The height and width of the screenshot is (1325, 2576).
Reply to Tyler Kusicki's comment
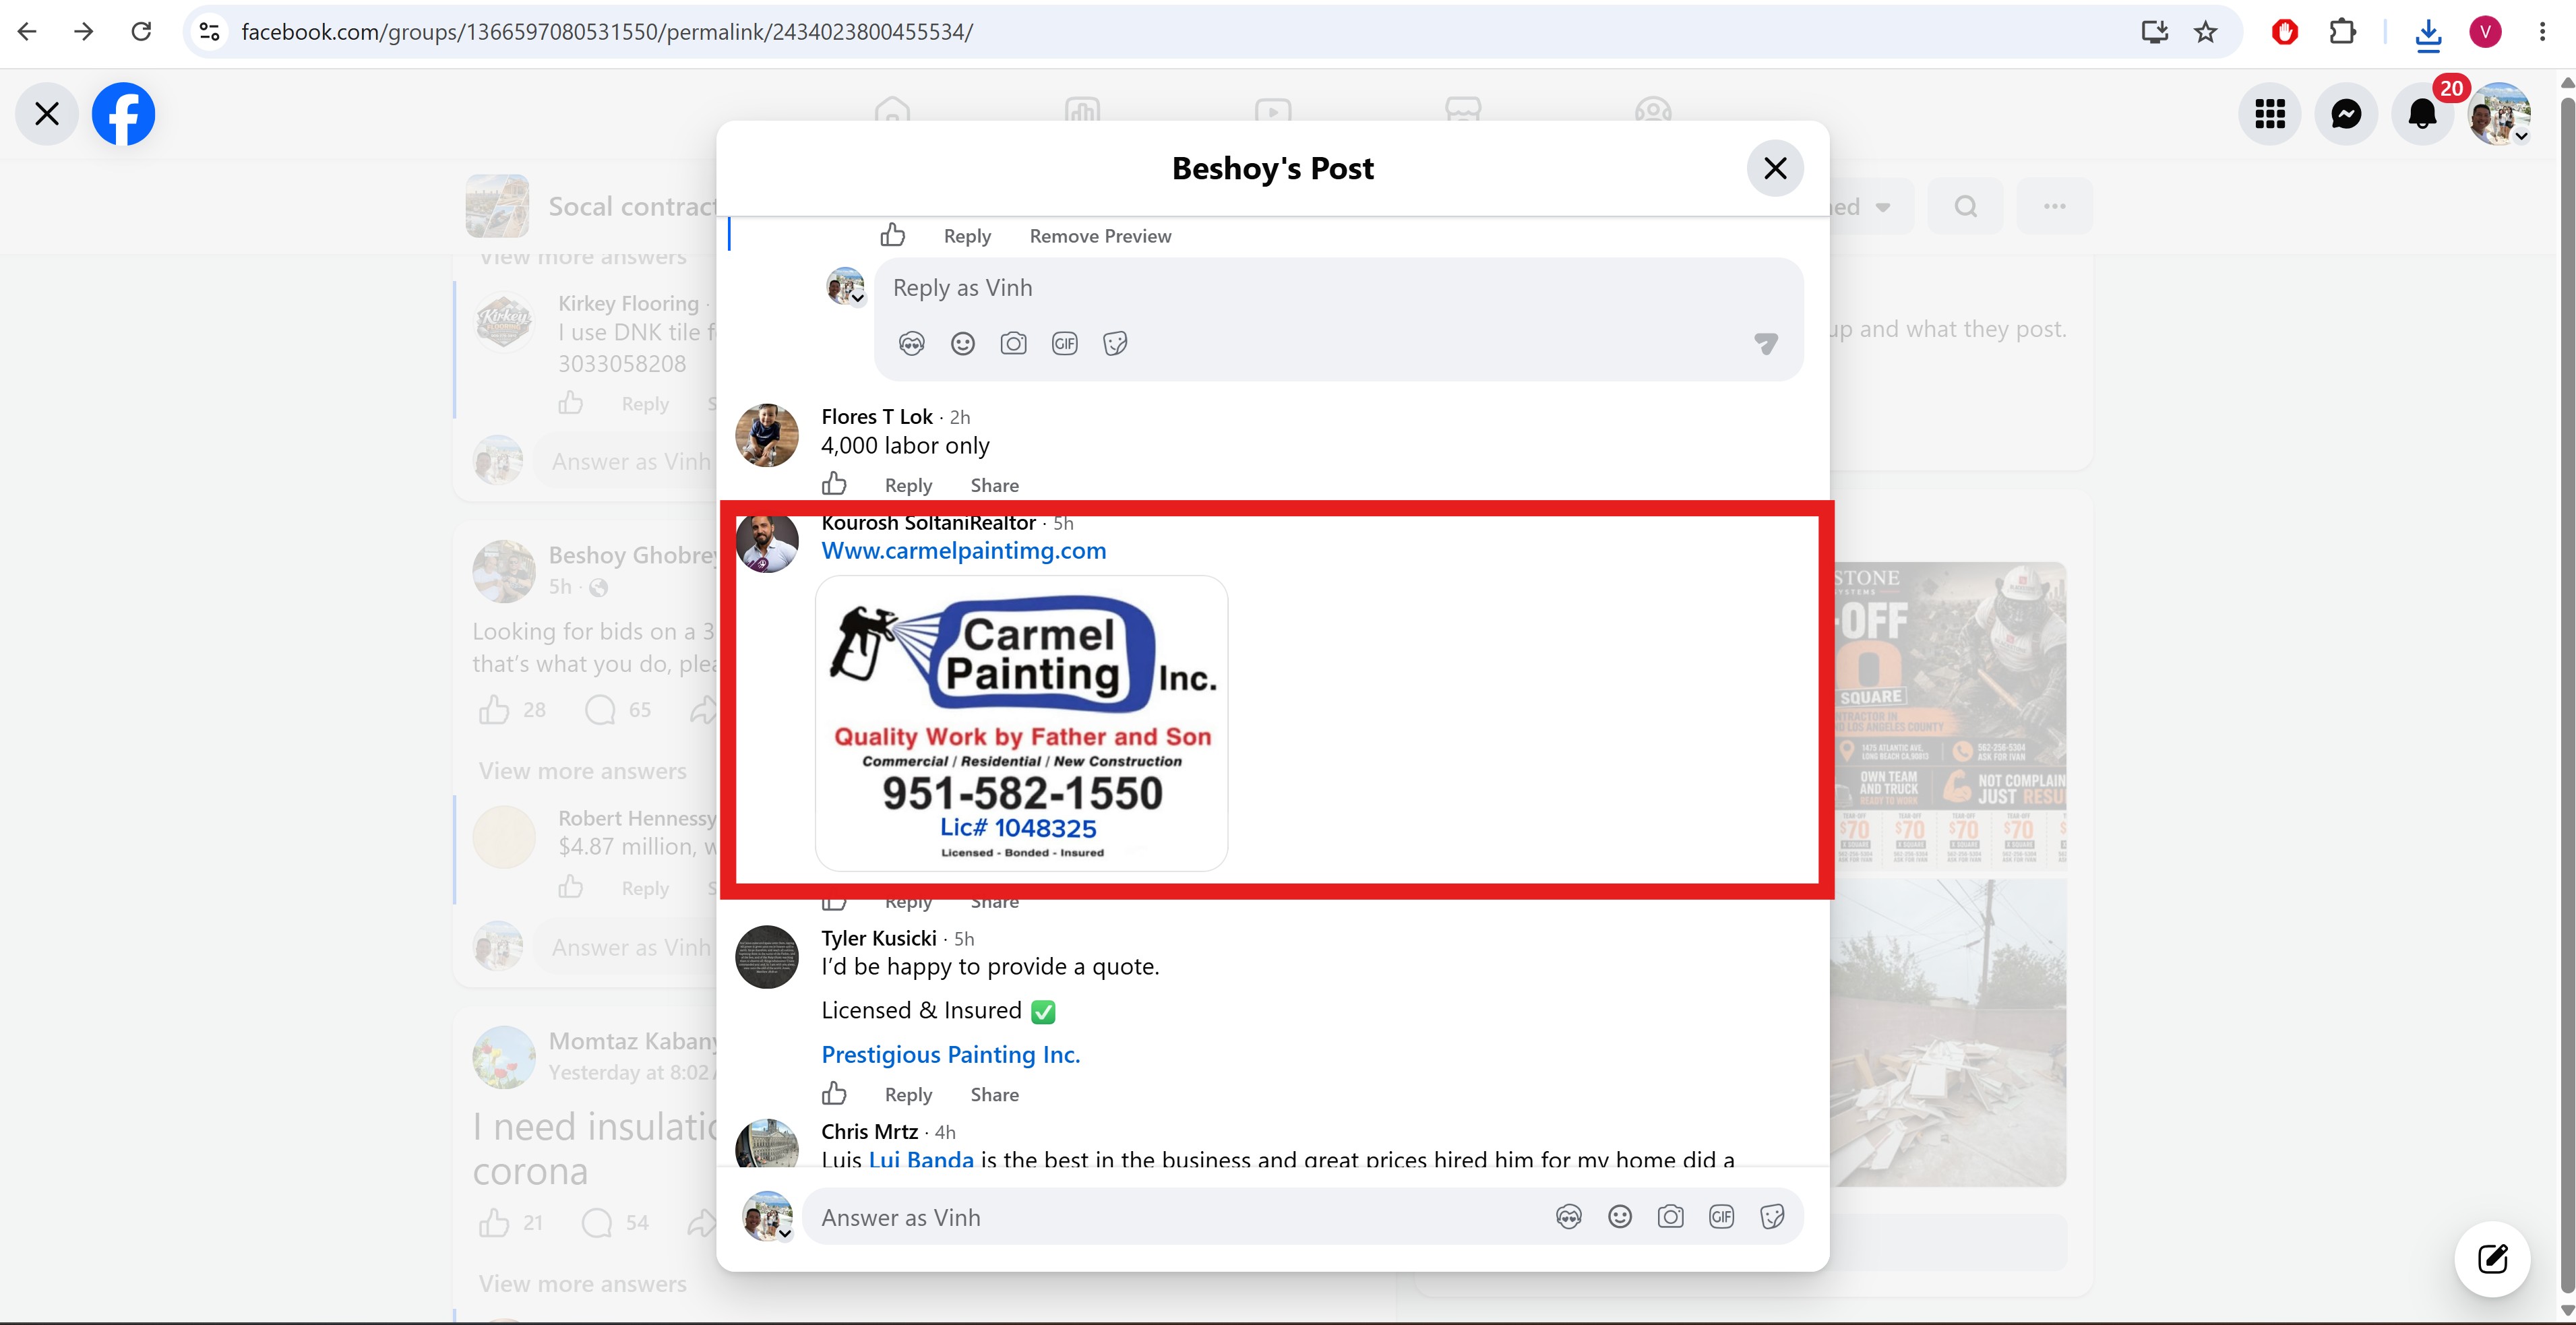(x=908, y=1095)
